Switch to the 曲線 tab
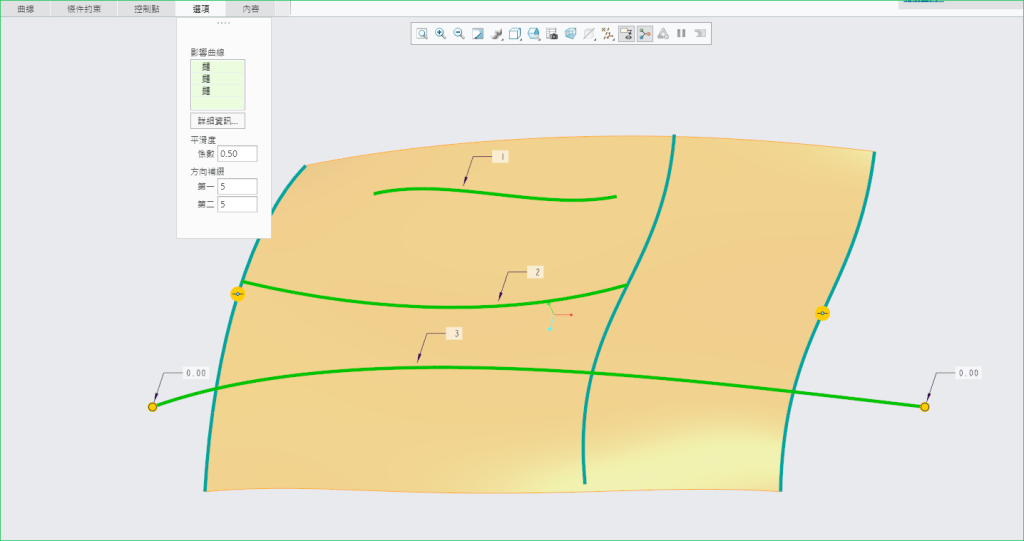The width and height of the screenshot is (1024, 541). 25,8
